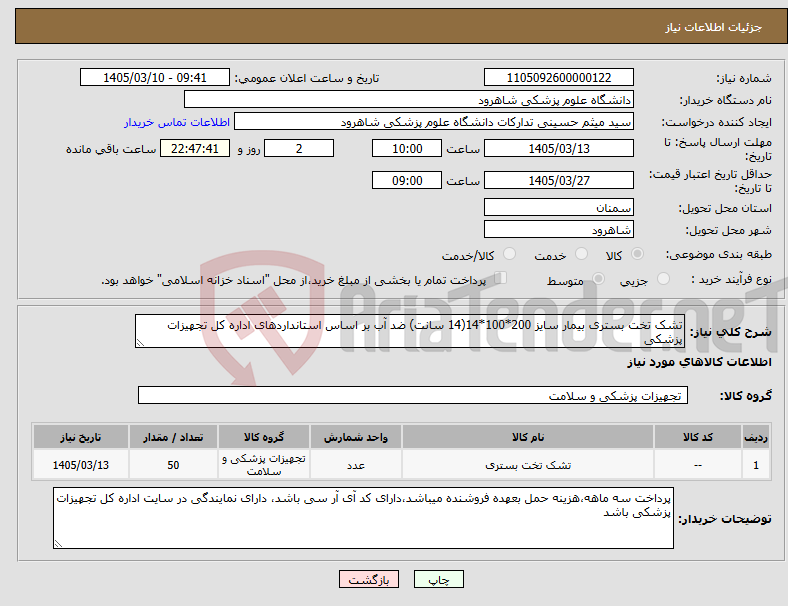Viewport: 788px width, 606px height.
Task: Click the بازگشت back button
Action: 369,579
